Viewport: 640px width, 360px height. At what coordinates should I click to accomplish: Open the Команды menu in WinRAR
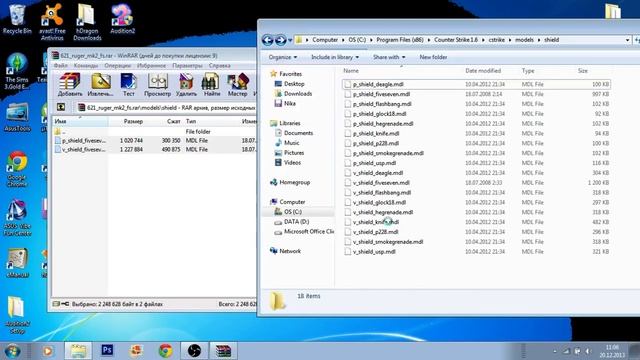click(x=86, y=66)
